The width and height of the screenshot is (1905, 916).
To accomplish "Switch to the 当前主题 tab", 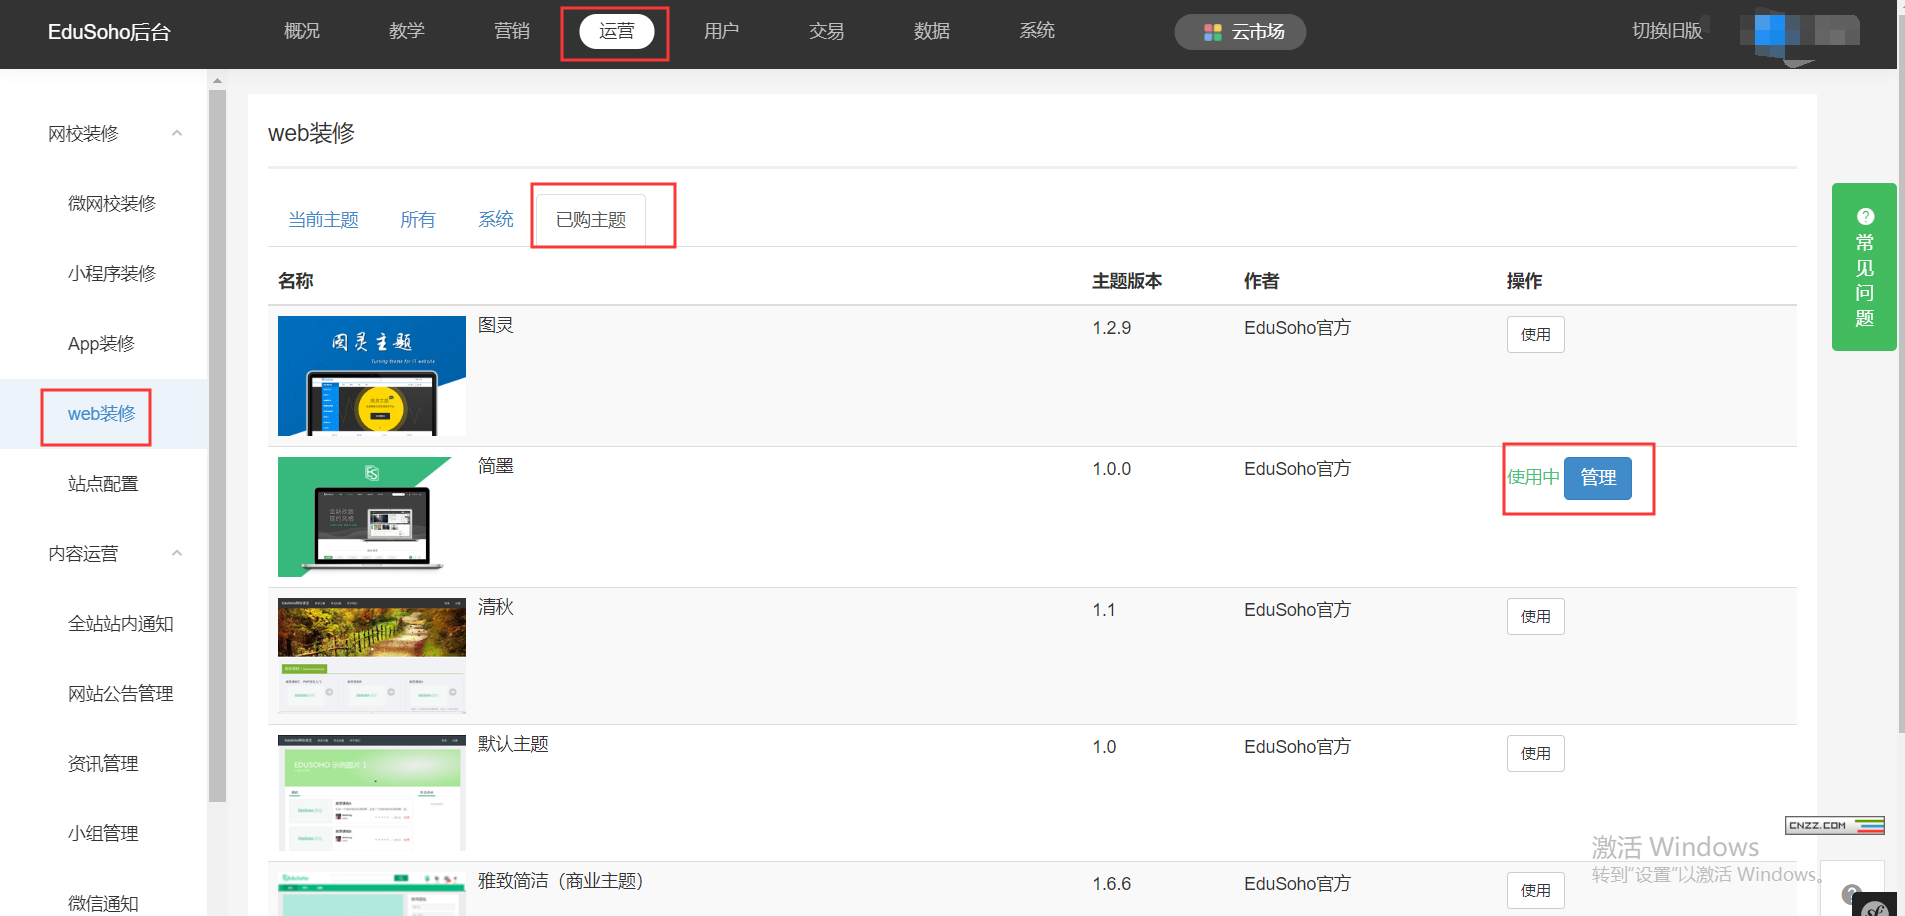I will coord(323,220).
